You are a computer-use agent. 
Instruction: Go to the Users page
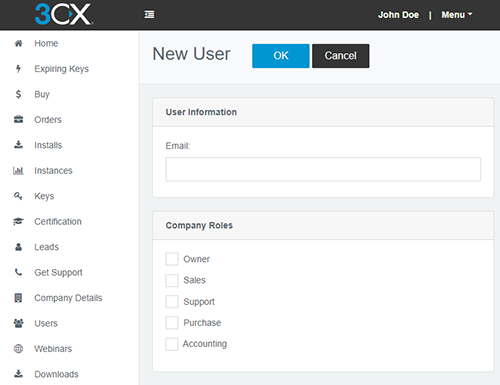tap(46, 323)
